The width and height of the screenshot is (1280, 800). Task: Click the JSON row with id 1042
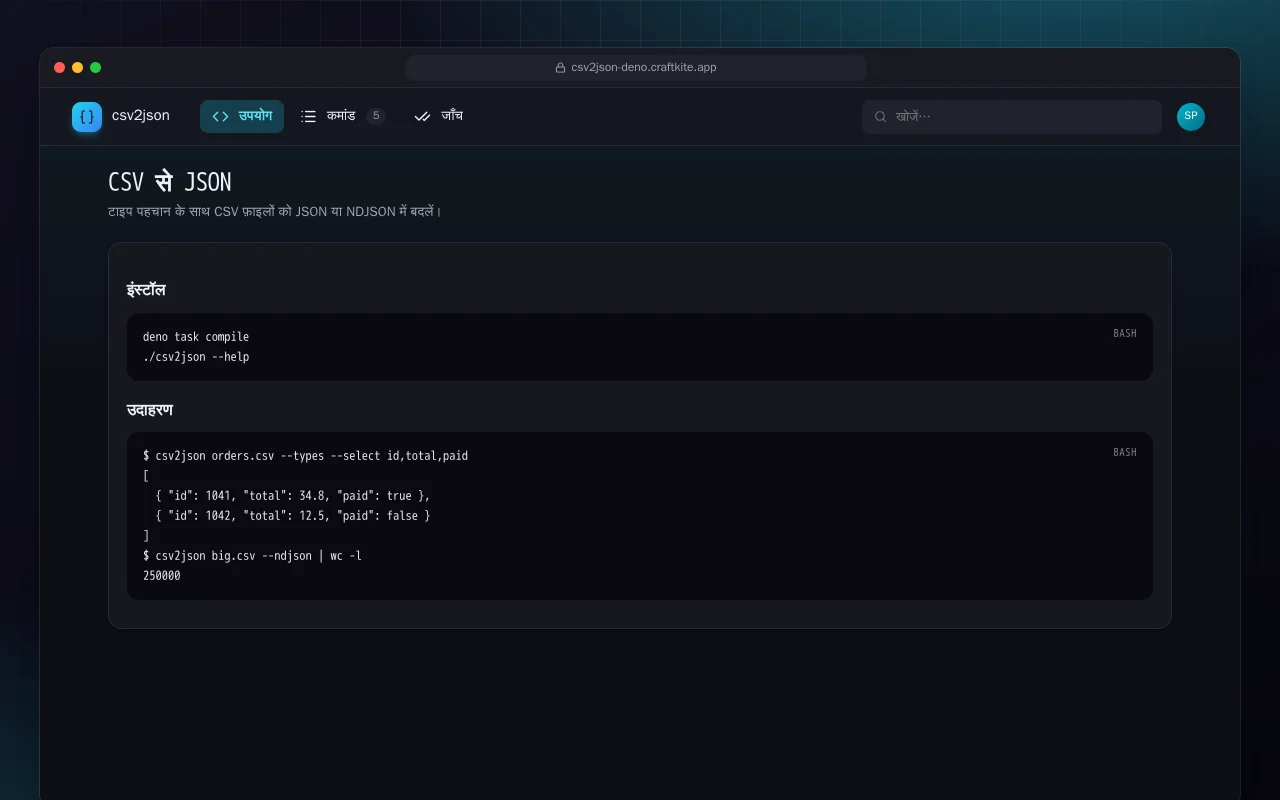tap(293, 516)
